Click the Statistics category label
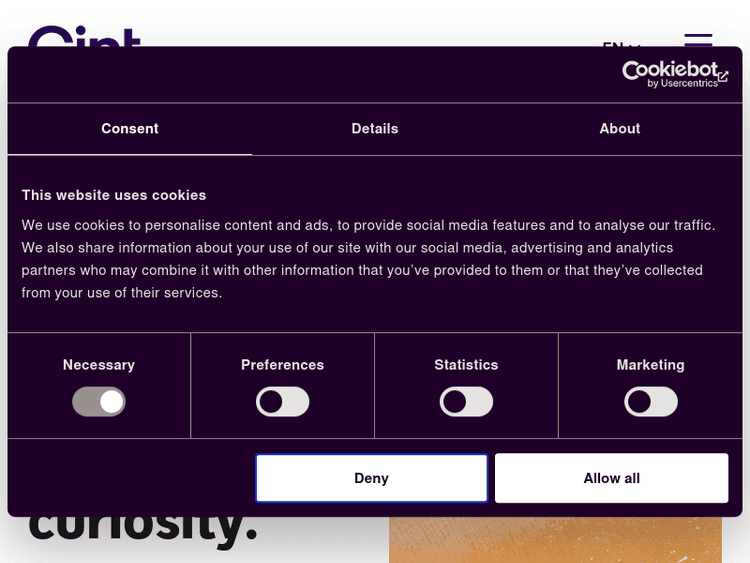 [466, 365]
